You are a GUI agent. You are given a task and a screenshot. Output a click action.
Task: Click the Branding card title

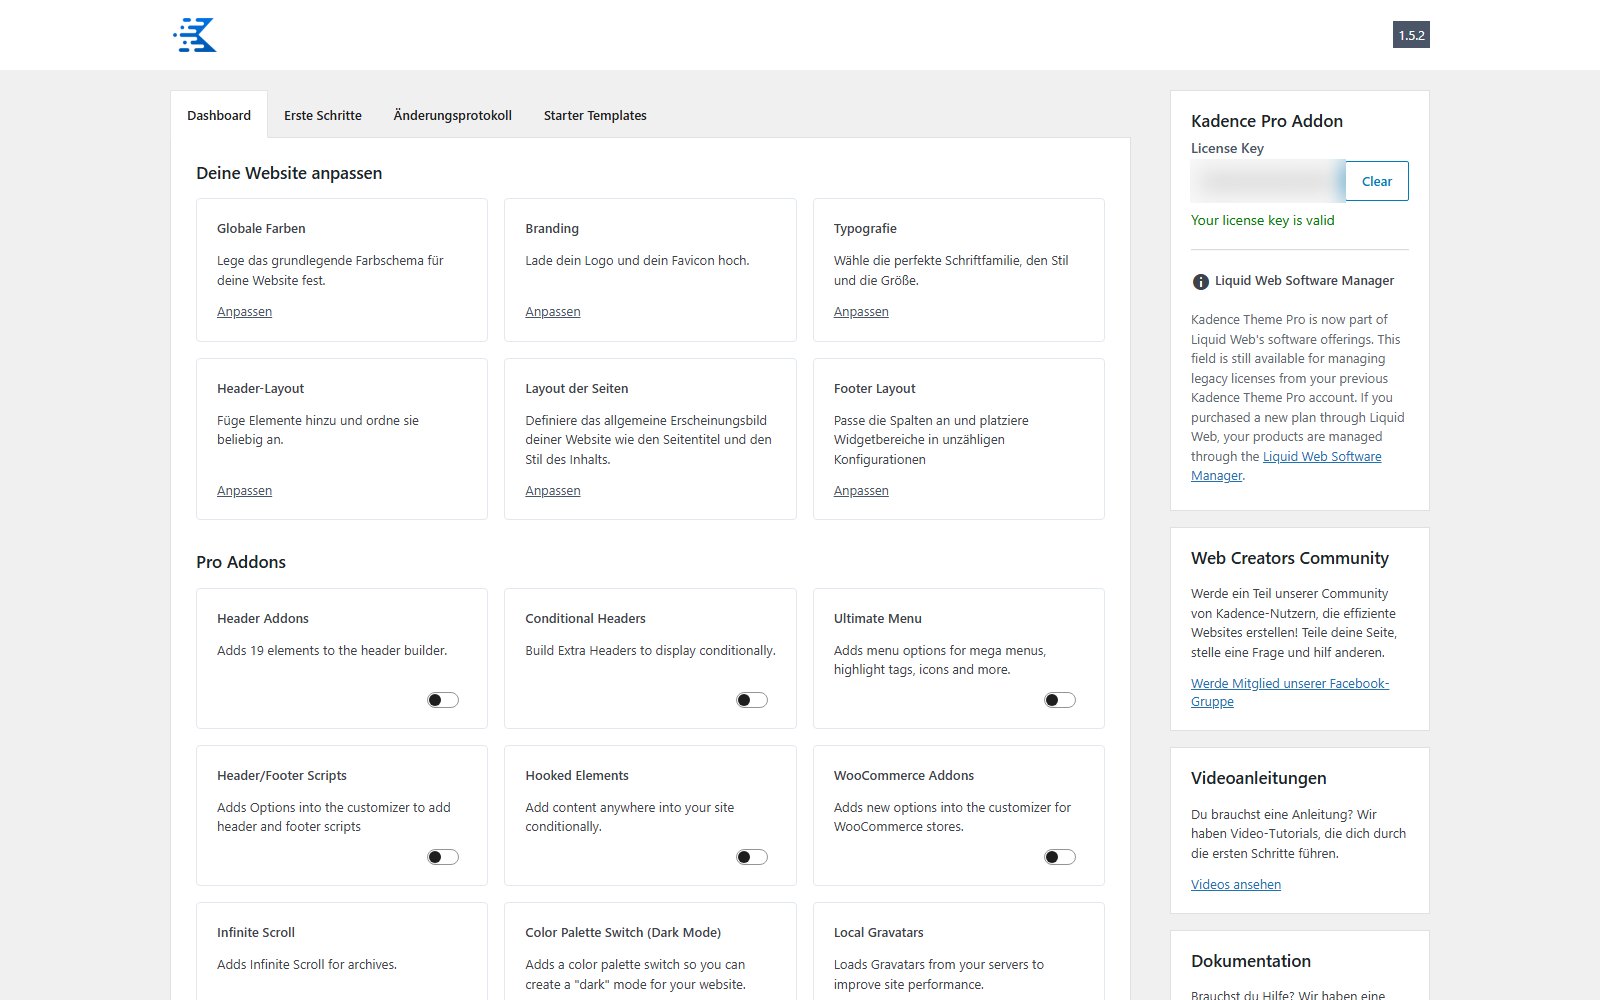click(x=552, y=229)
